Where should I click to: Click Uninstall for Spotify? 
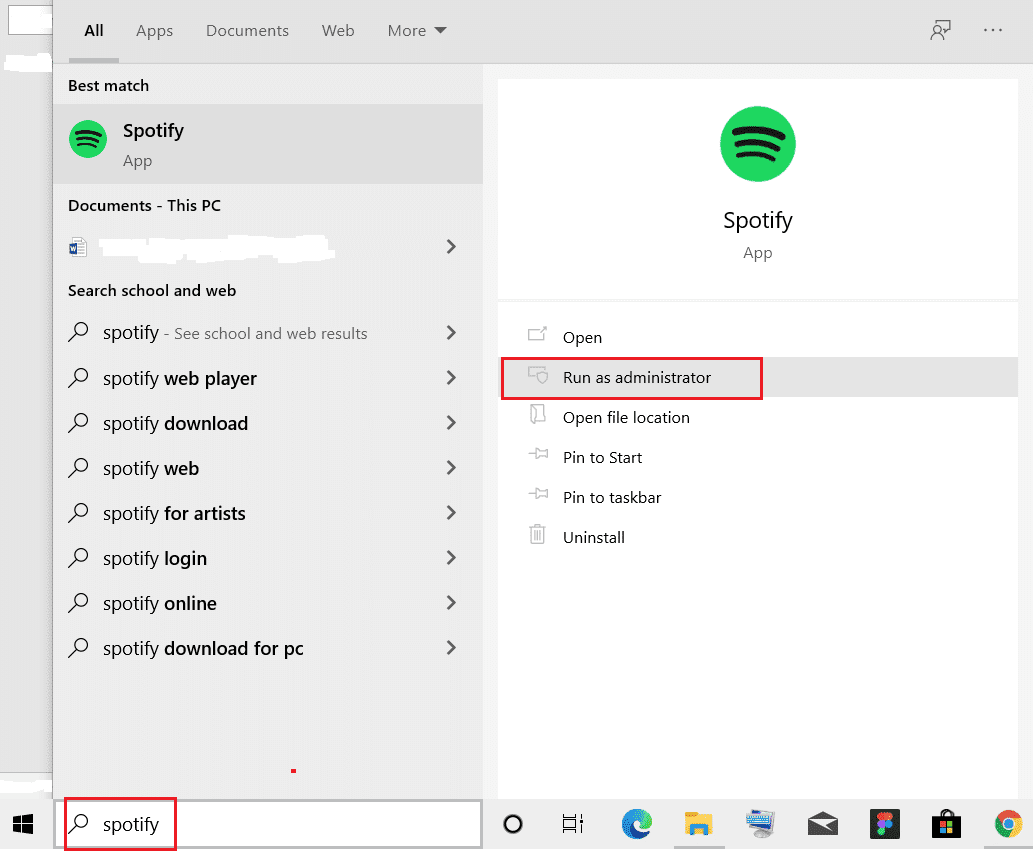594,537
